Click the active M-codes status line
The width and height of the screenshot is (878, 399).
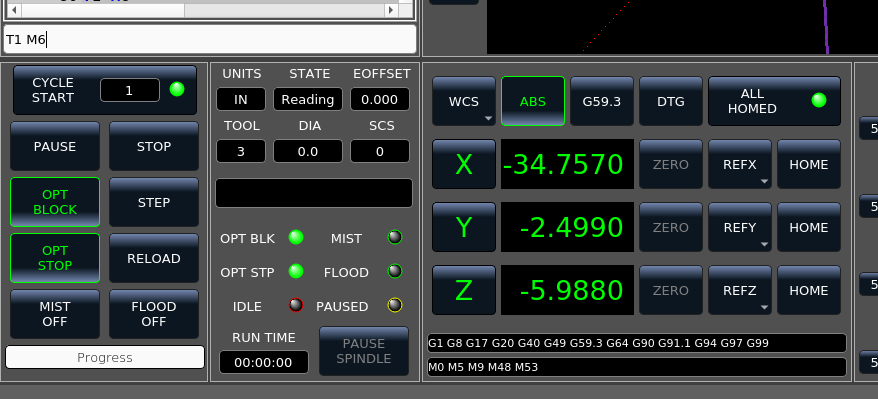637,367
